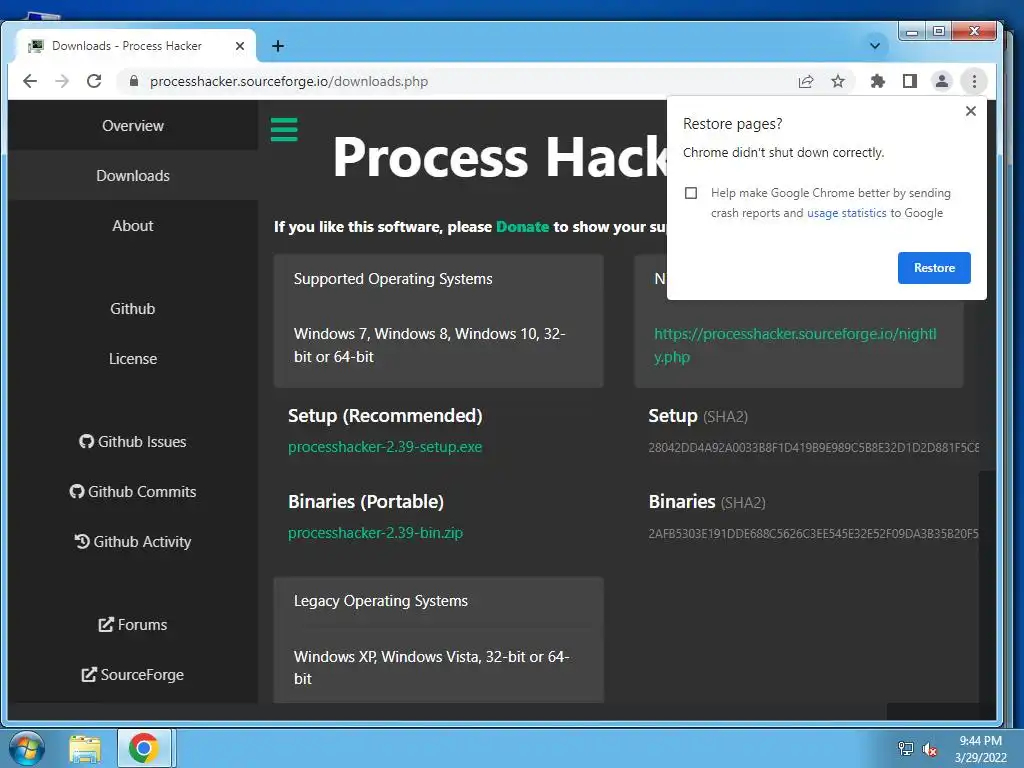Click the Supported Operating Systems heading
The image size is (1024, 768).
tap(393, 279)
